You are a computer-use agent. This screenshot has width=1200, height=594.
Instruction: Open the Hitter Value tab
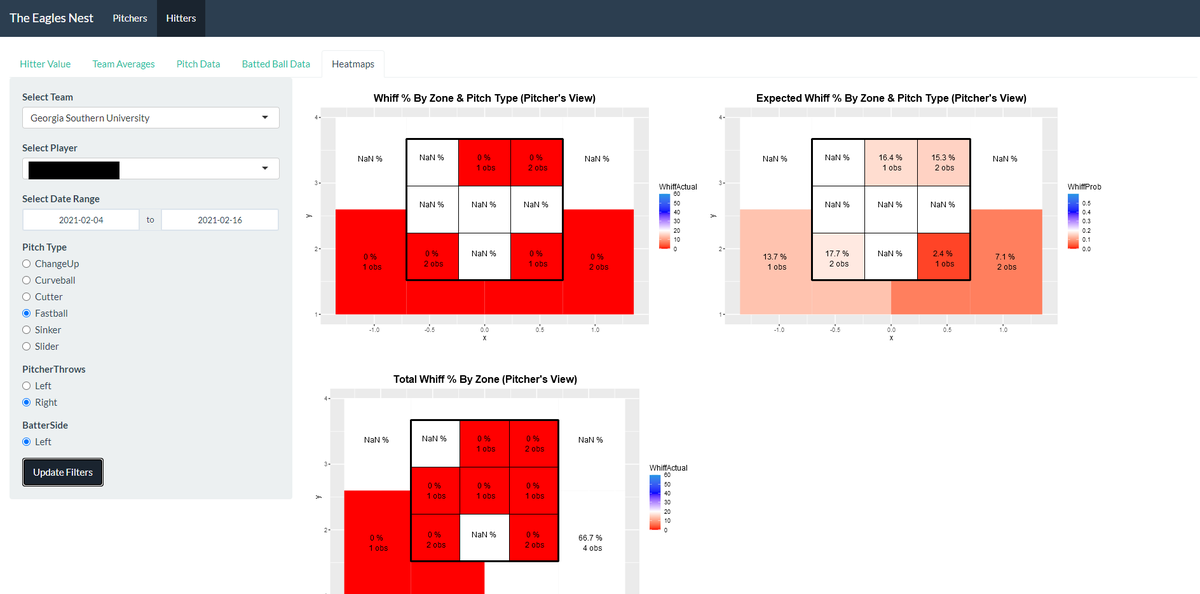pyautogui.click(x=45, y=64)
